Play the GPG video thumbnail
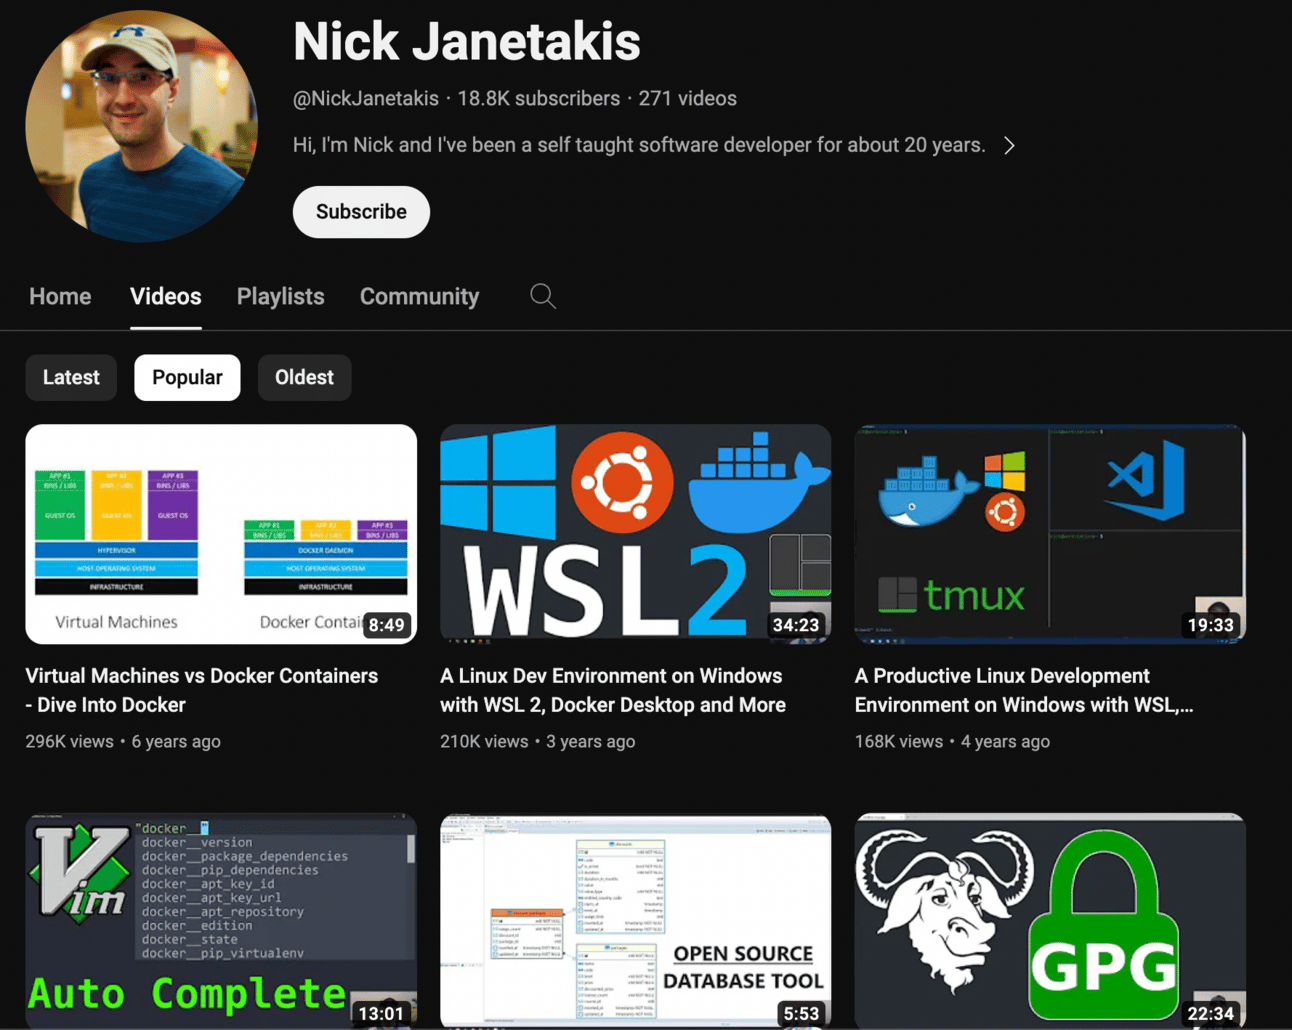 coord(1050,921)
